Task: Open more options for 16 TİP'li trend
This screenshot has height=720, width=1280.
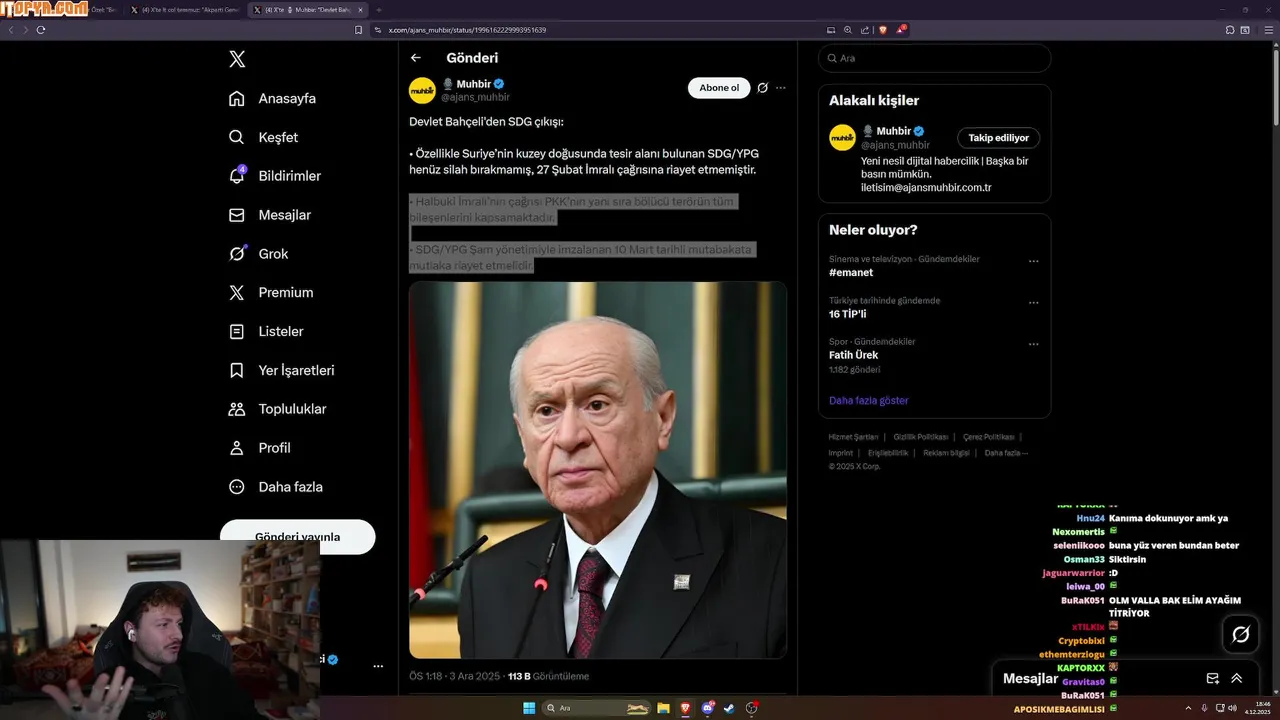Action: [x=1034, y=302]
